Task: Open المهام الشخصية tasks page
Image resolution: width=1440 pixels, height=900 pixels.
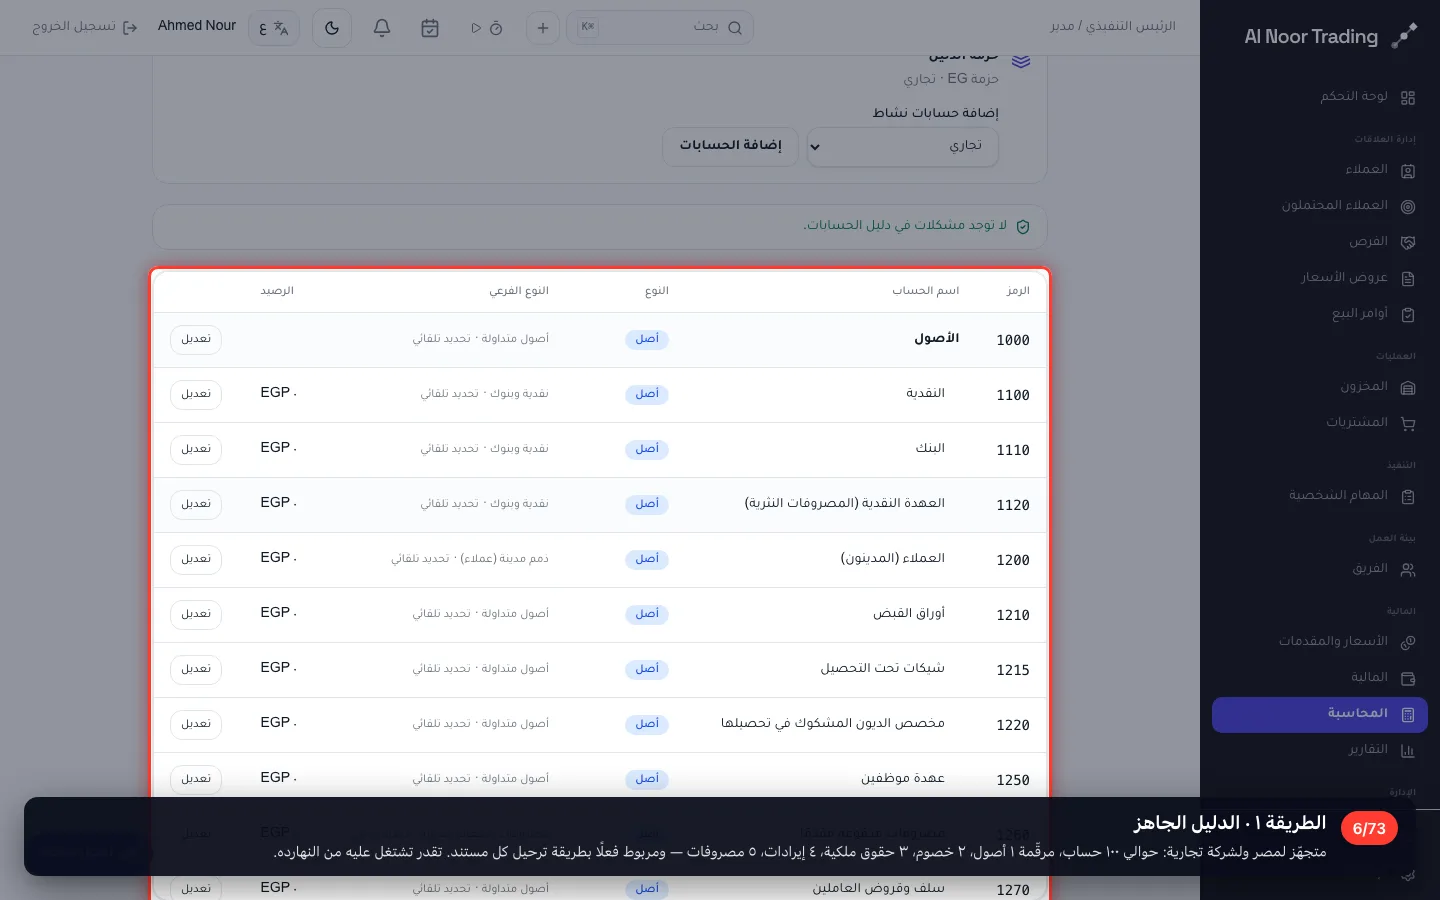Action: 1320,496
